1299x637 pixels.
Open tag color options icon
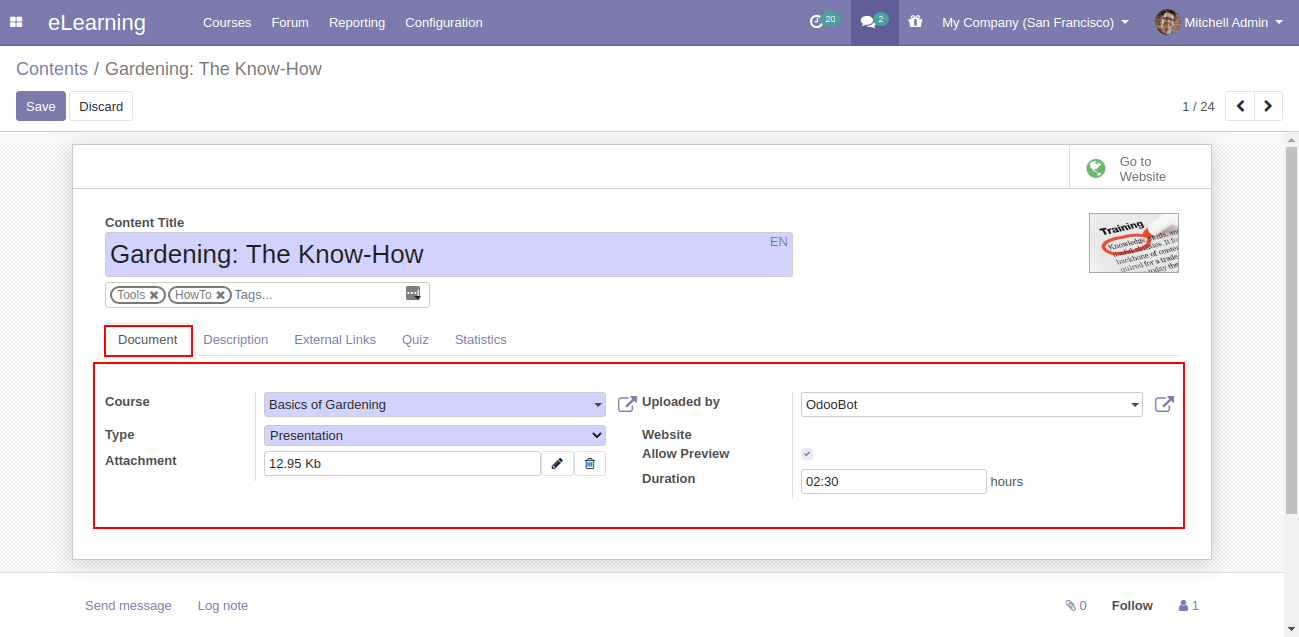pos(413,294)
